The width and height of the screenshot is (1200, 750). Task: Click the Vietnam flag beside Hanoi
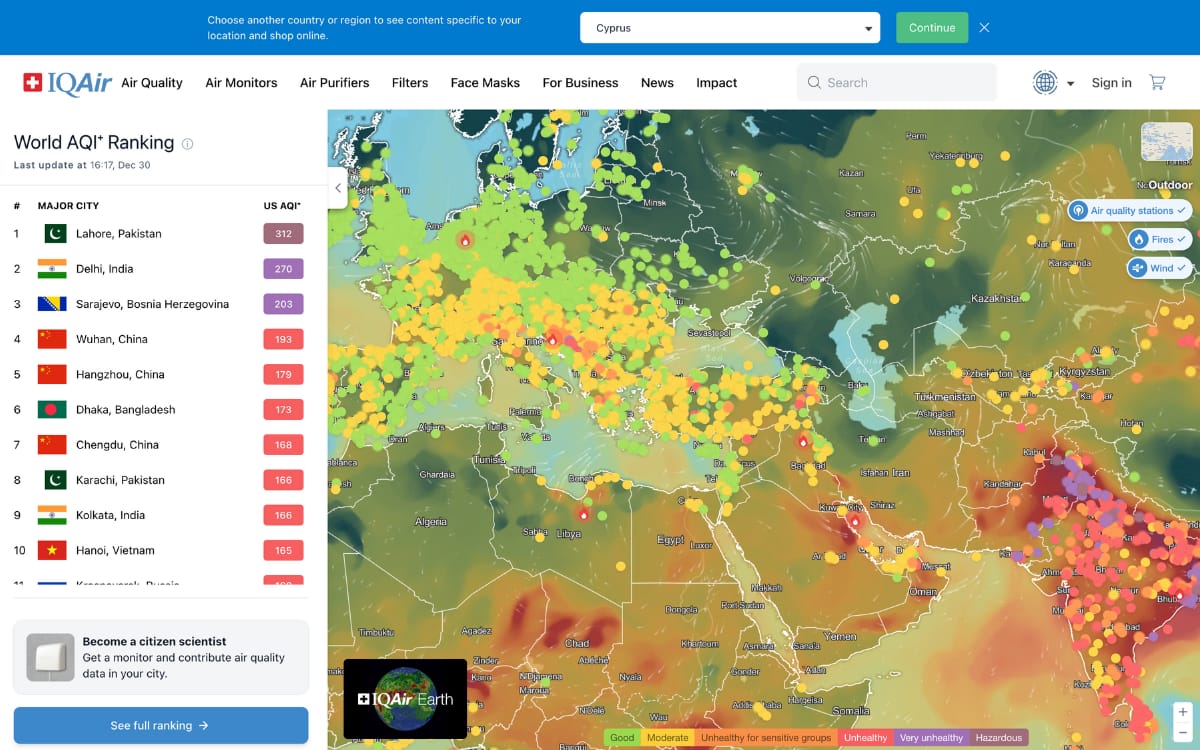click(x=52, y=550)
